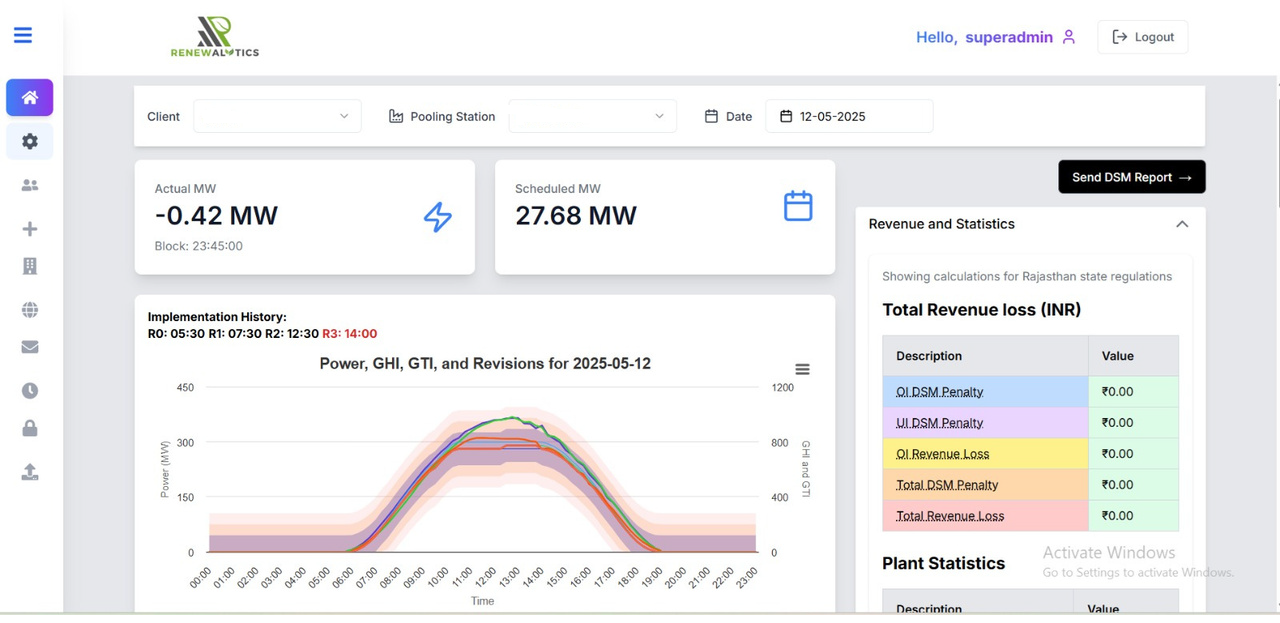The width and height of the screenshot is (1280, 623).
Task: Open the clock history icon
Action: click(x=30, y=391)
